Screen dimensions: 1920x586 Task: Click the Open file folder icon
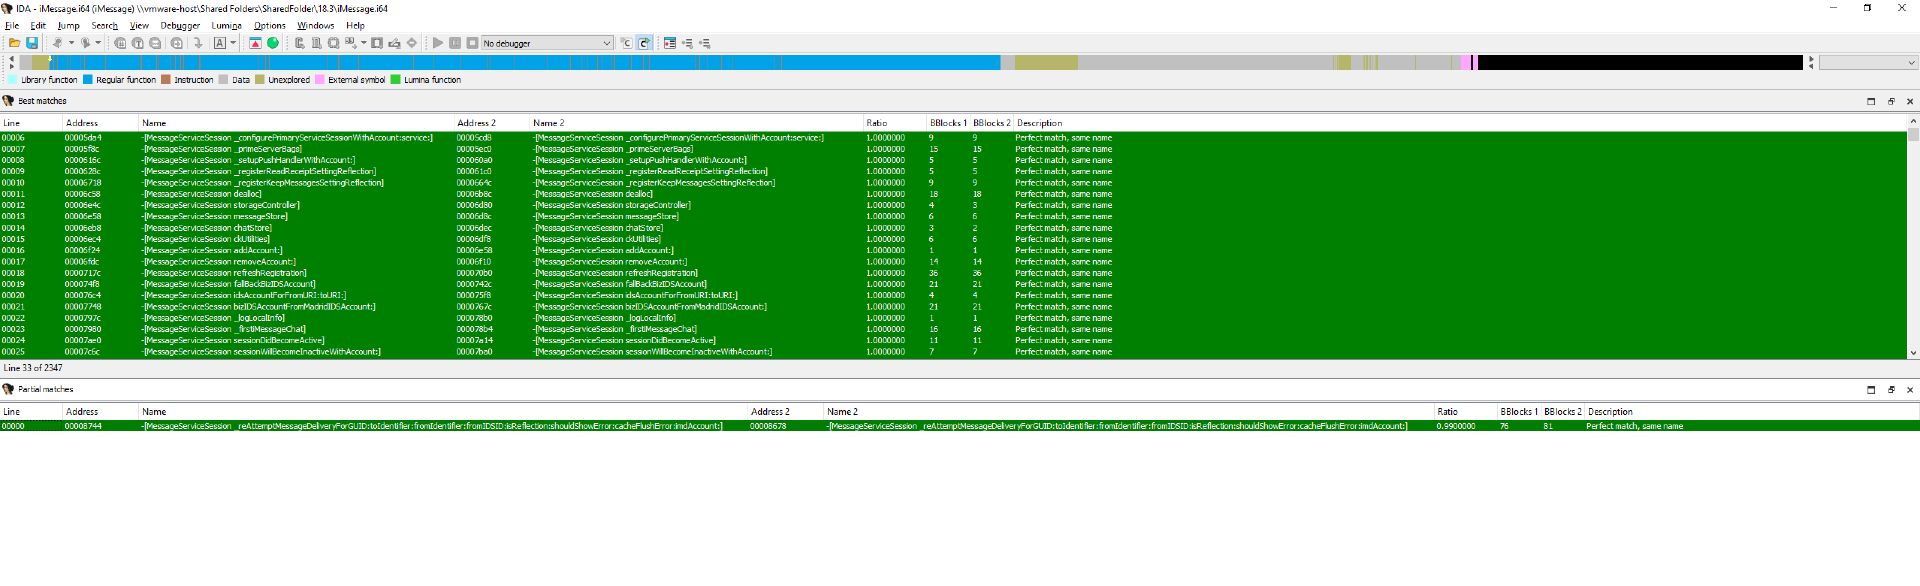14,43
